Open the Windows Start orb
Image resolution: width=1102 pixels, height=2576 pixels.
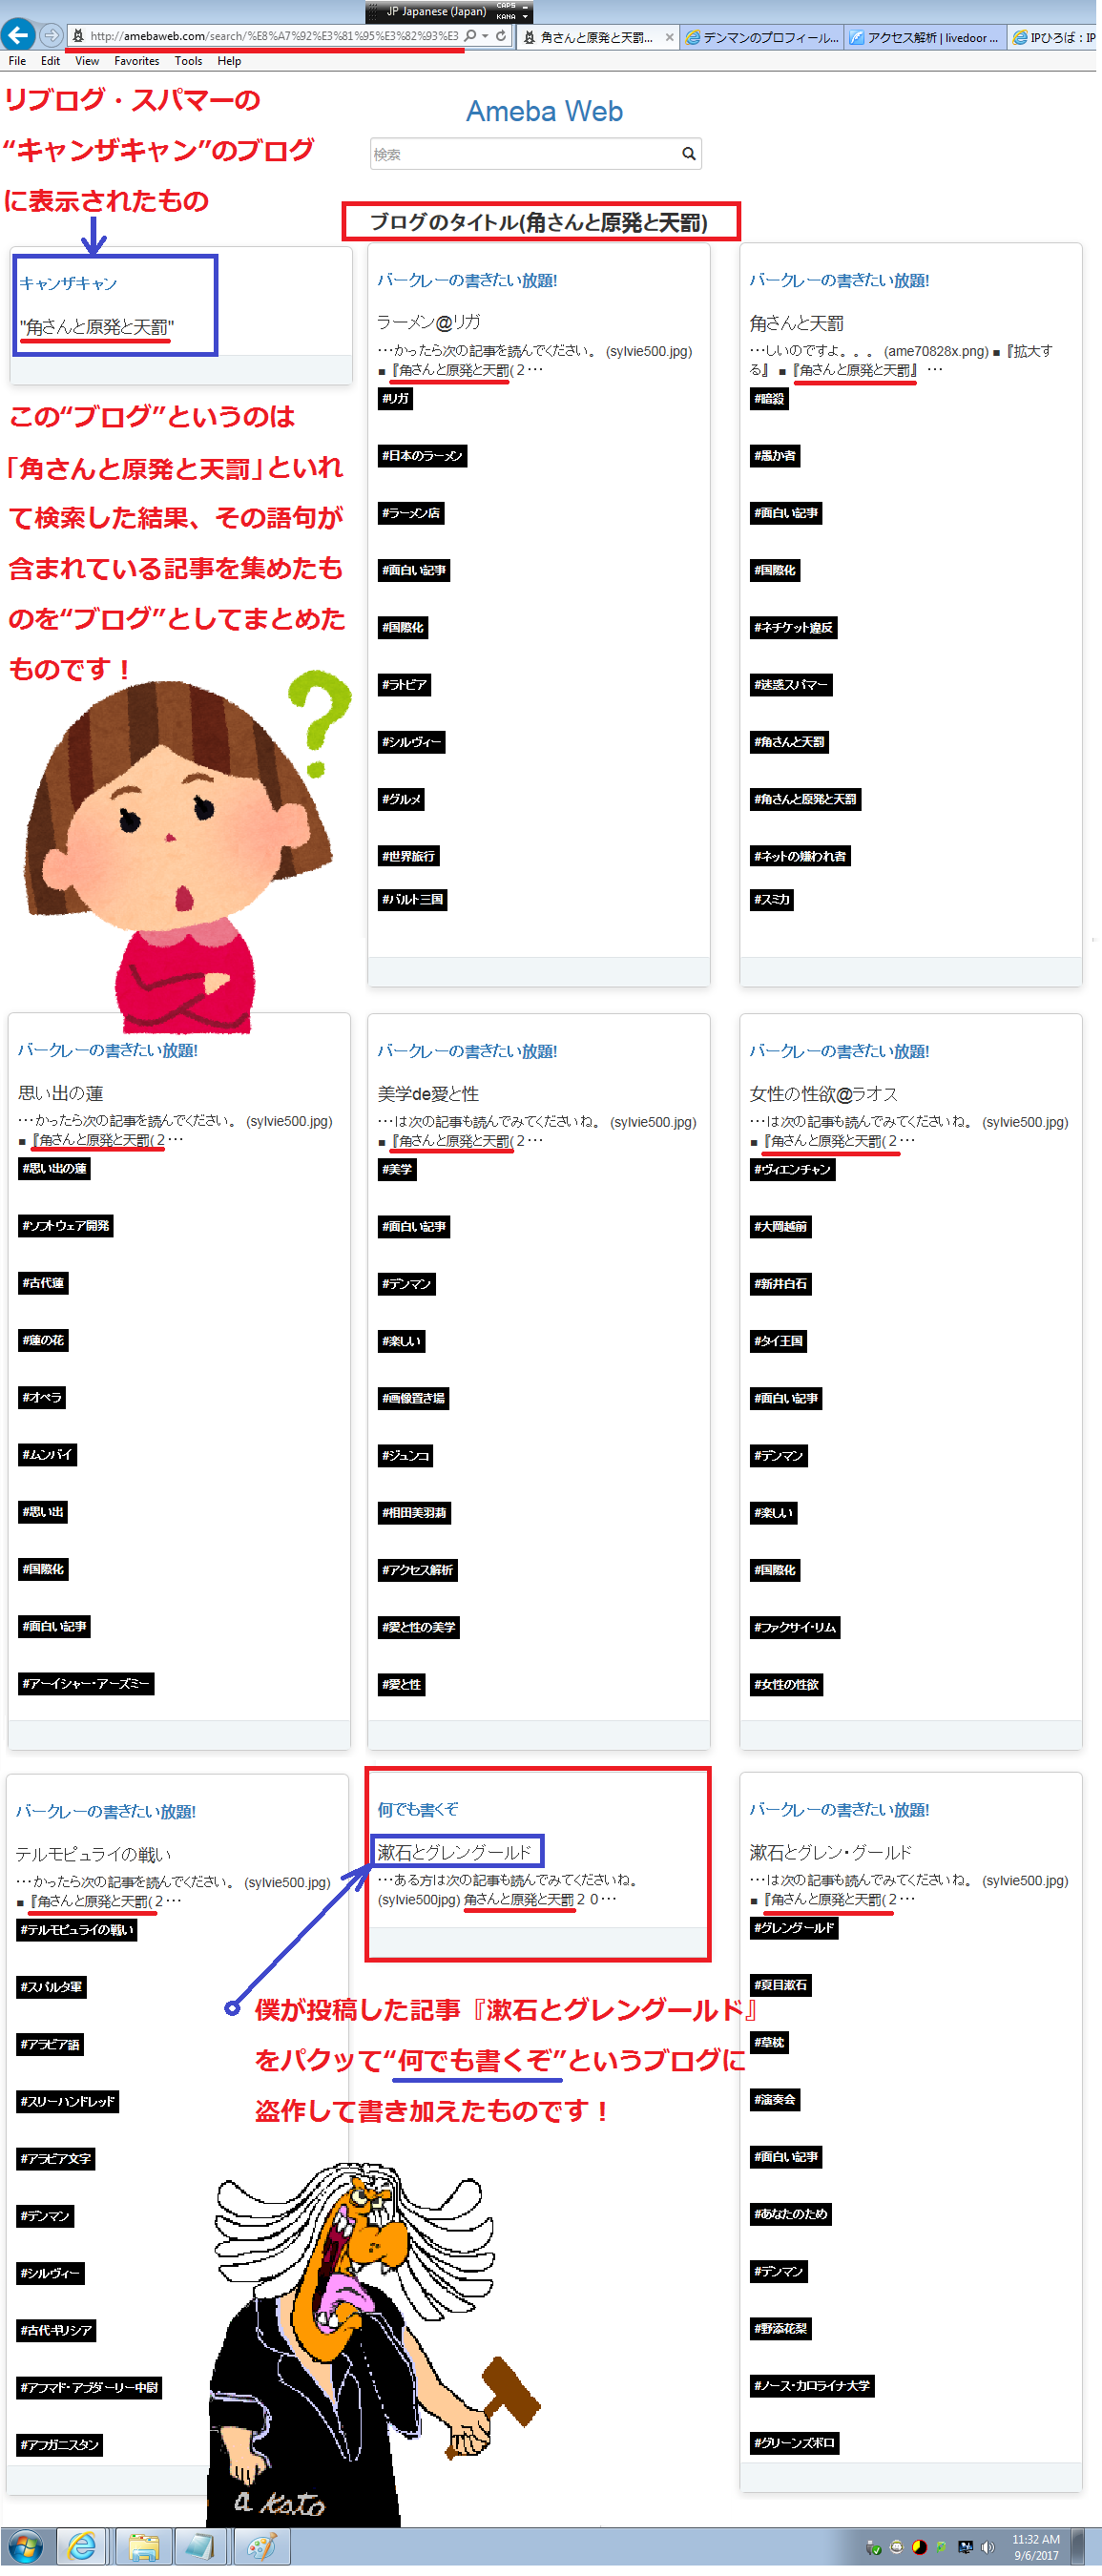(25, 2546)
